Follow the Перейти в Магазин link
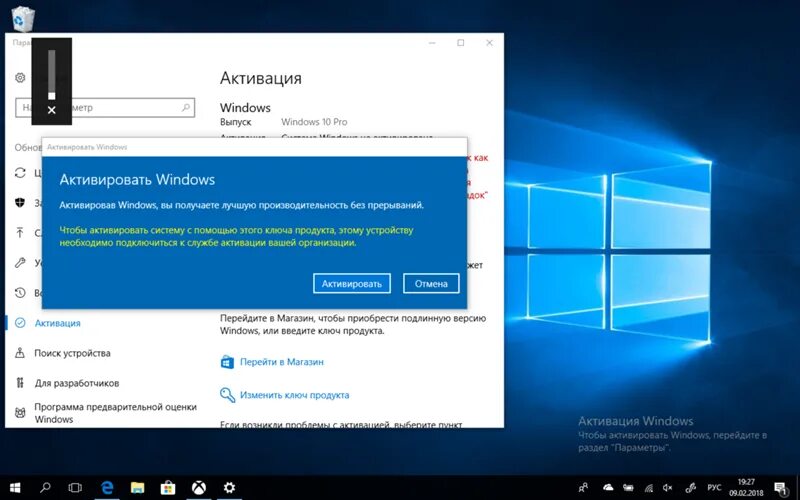 282,362
